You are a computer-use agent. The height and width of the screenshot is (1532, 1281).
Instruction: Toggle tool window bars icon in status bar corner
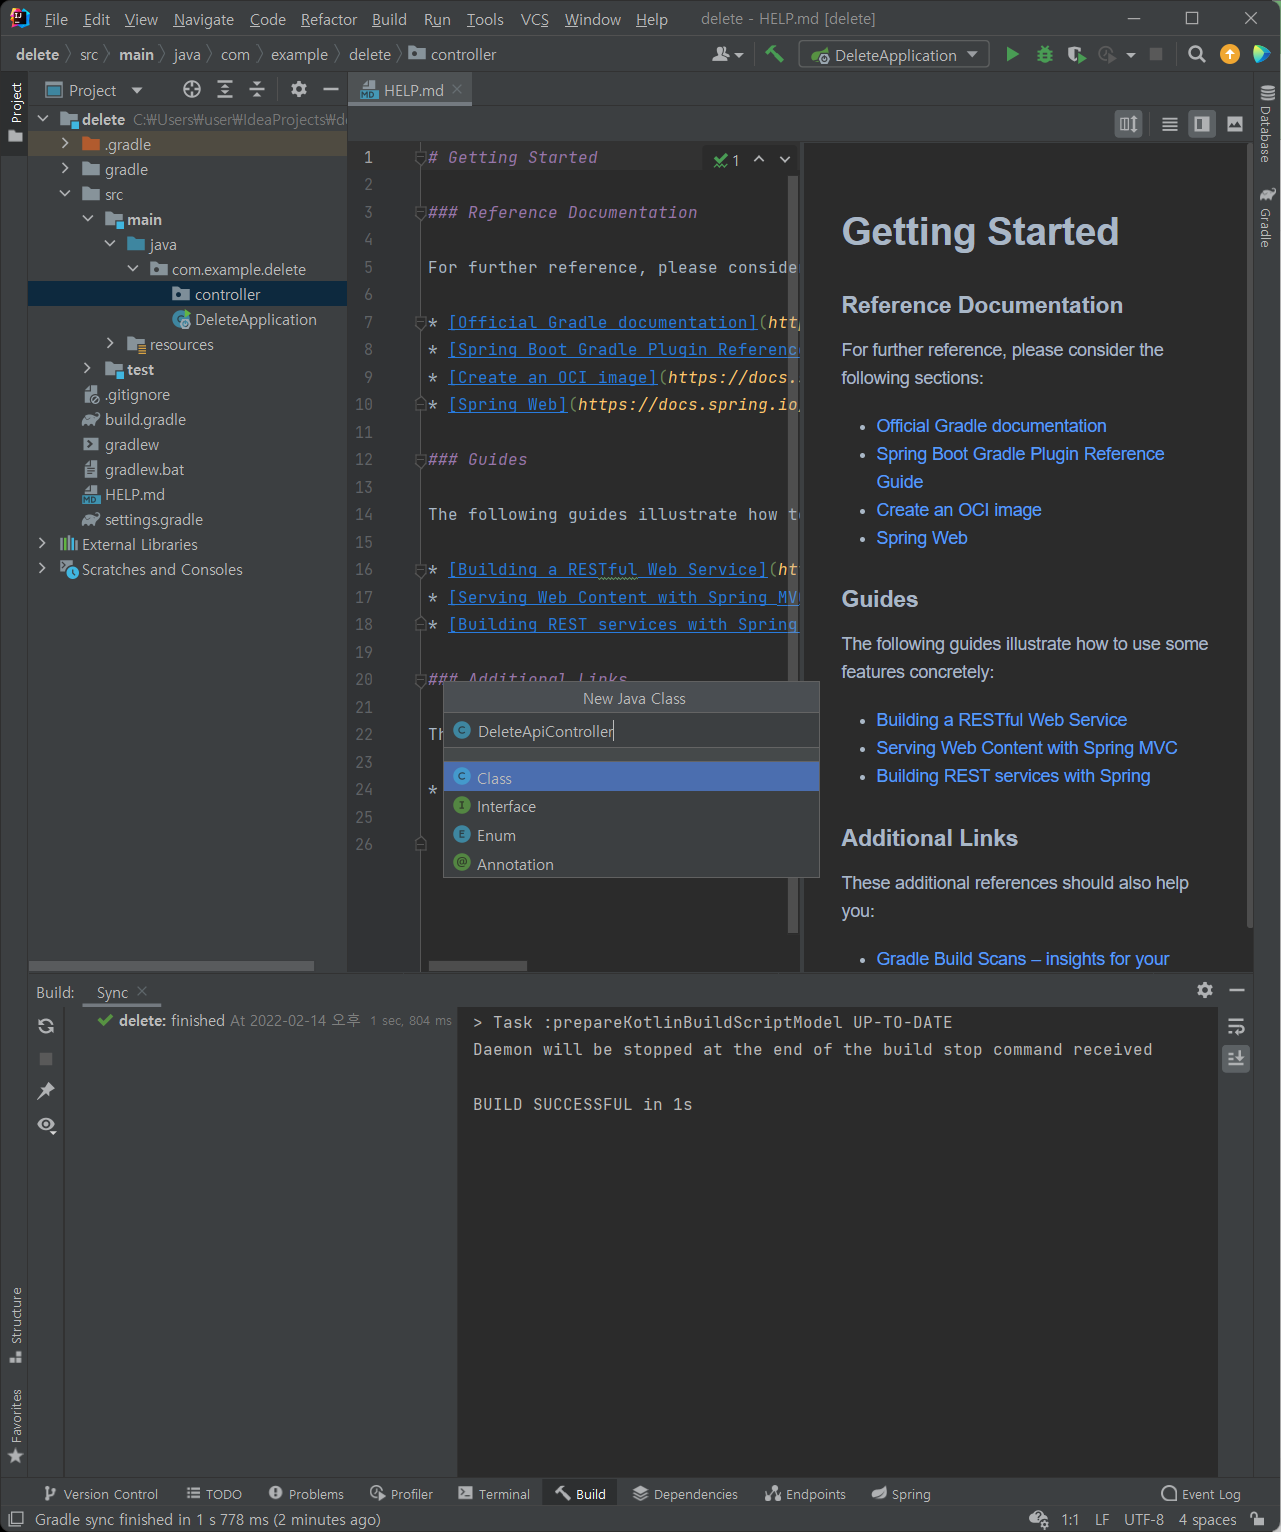(x=16, y=1519)
